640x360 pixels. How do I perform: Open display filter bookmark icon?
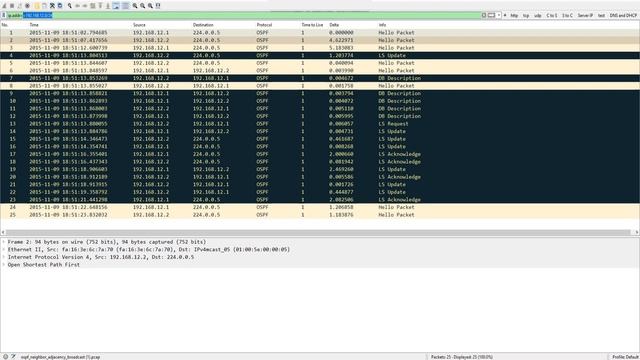click(x=4, y=16)
